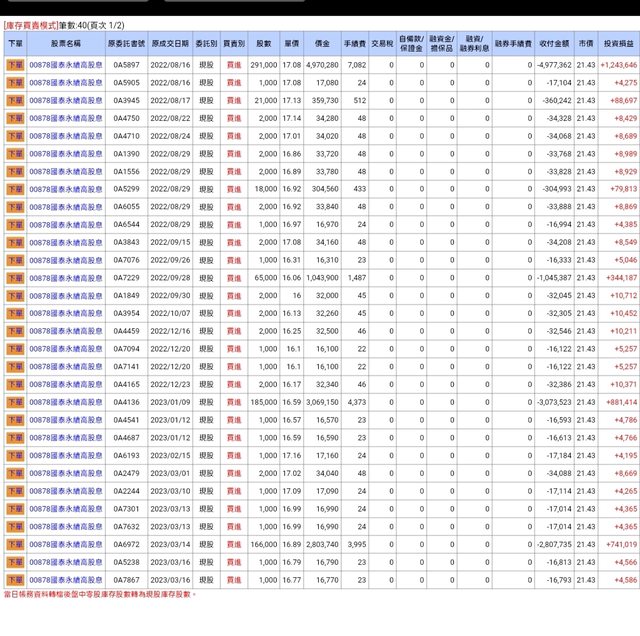
Task: Click the +1,243,646 profit value
Action: tap(618, 64)
